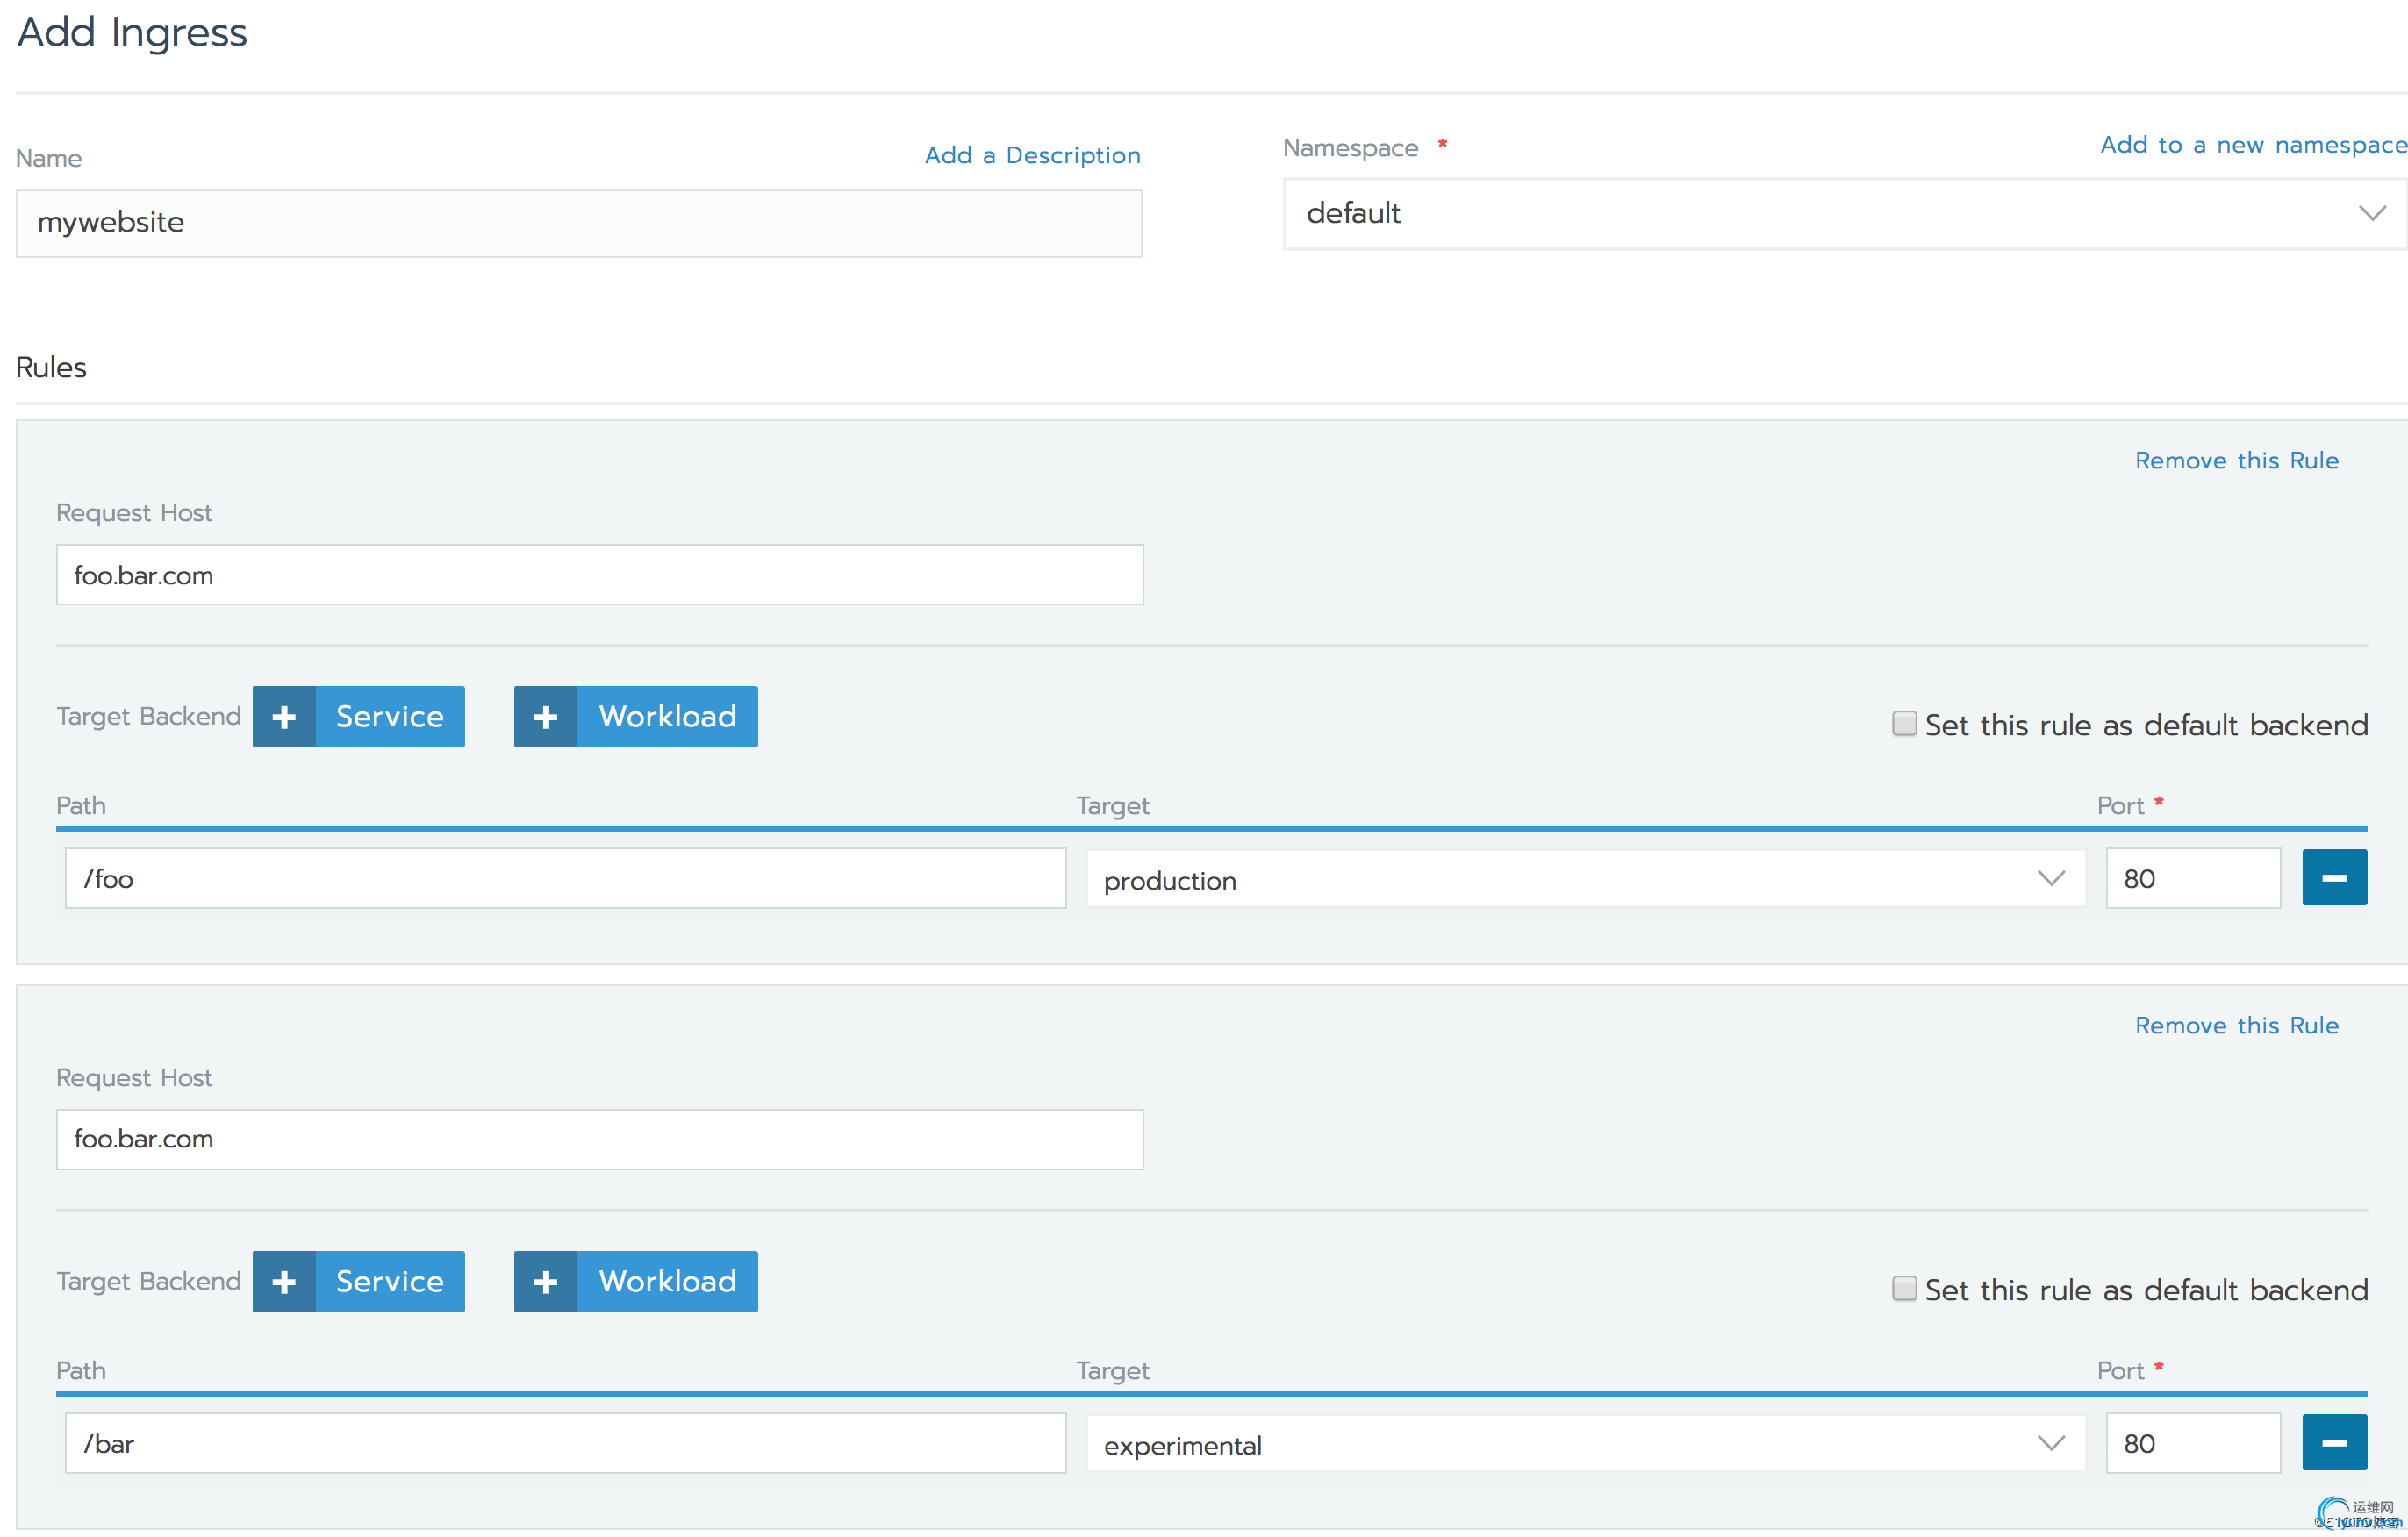The image size is (2408, 1537).
Task: Click Add to a new namespace link
Action: pos(2253,145)
